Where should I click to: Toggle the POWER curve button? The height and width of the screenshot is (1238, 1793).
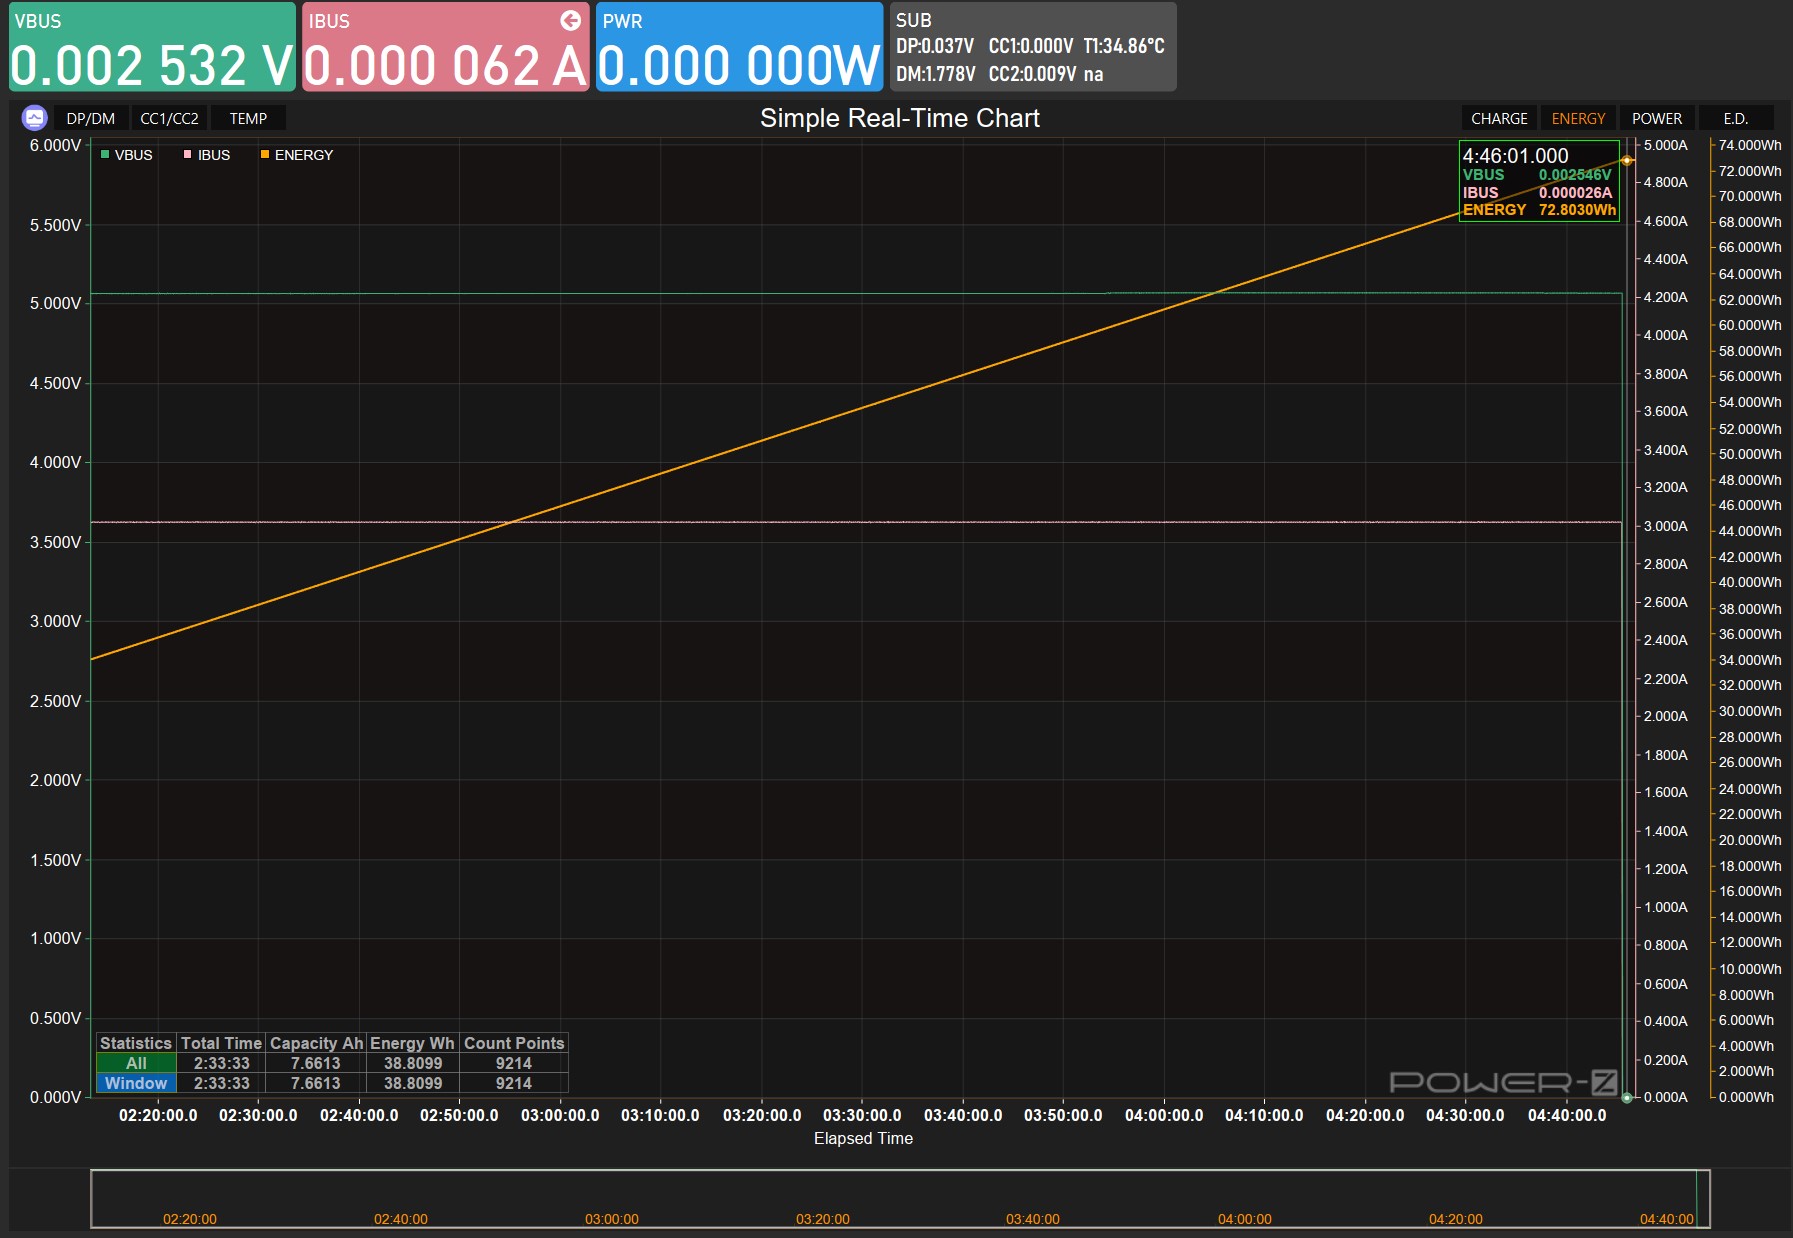pyautogui.click(x=1657, y=118)
